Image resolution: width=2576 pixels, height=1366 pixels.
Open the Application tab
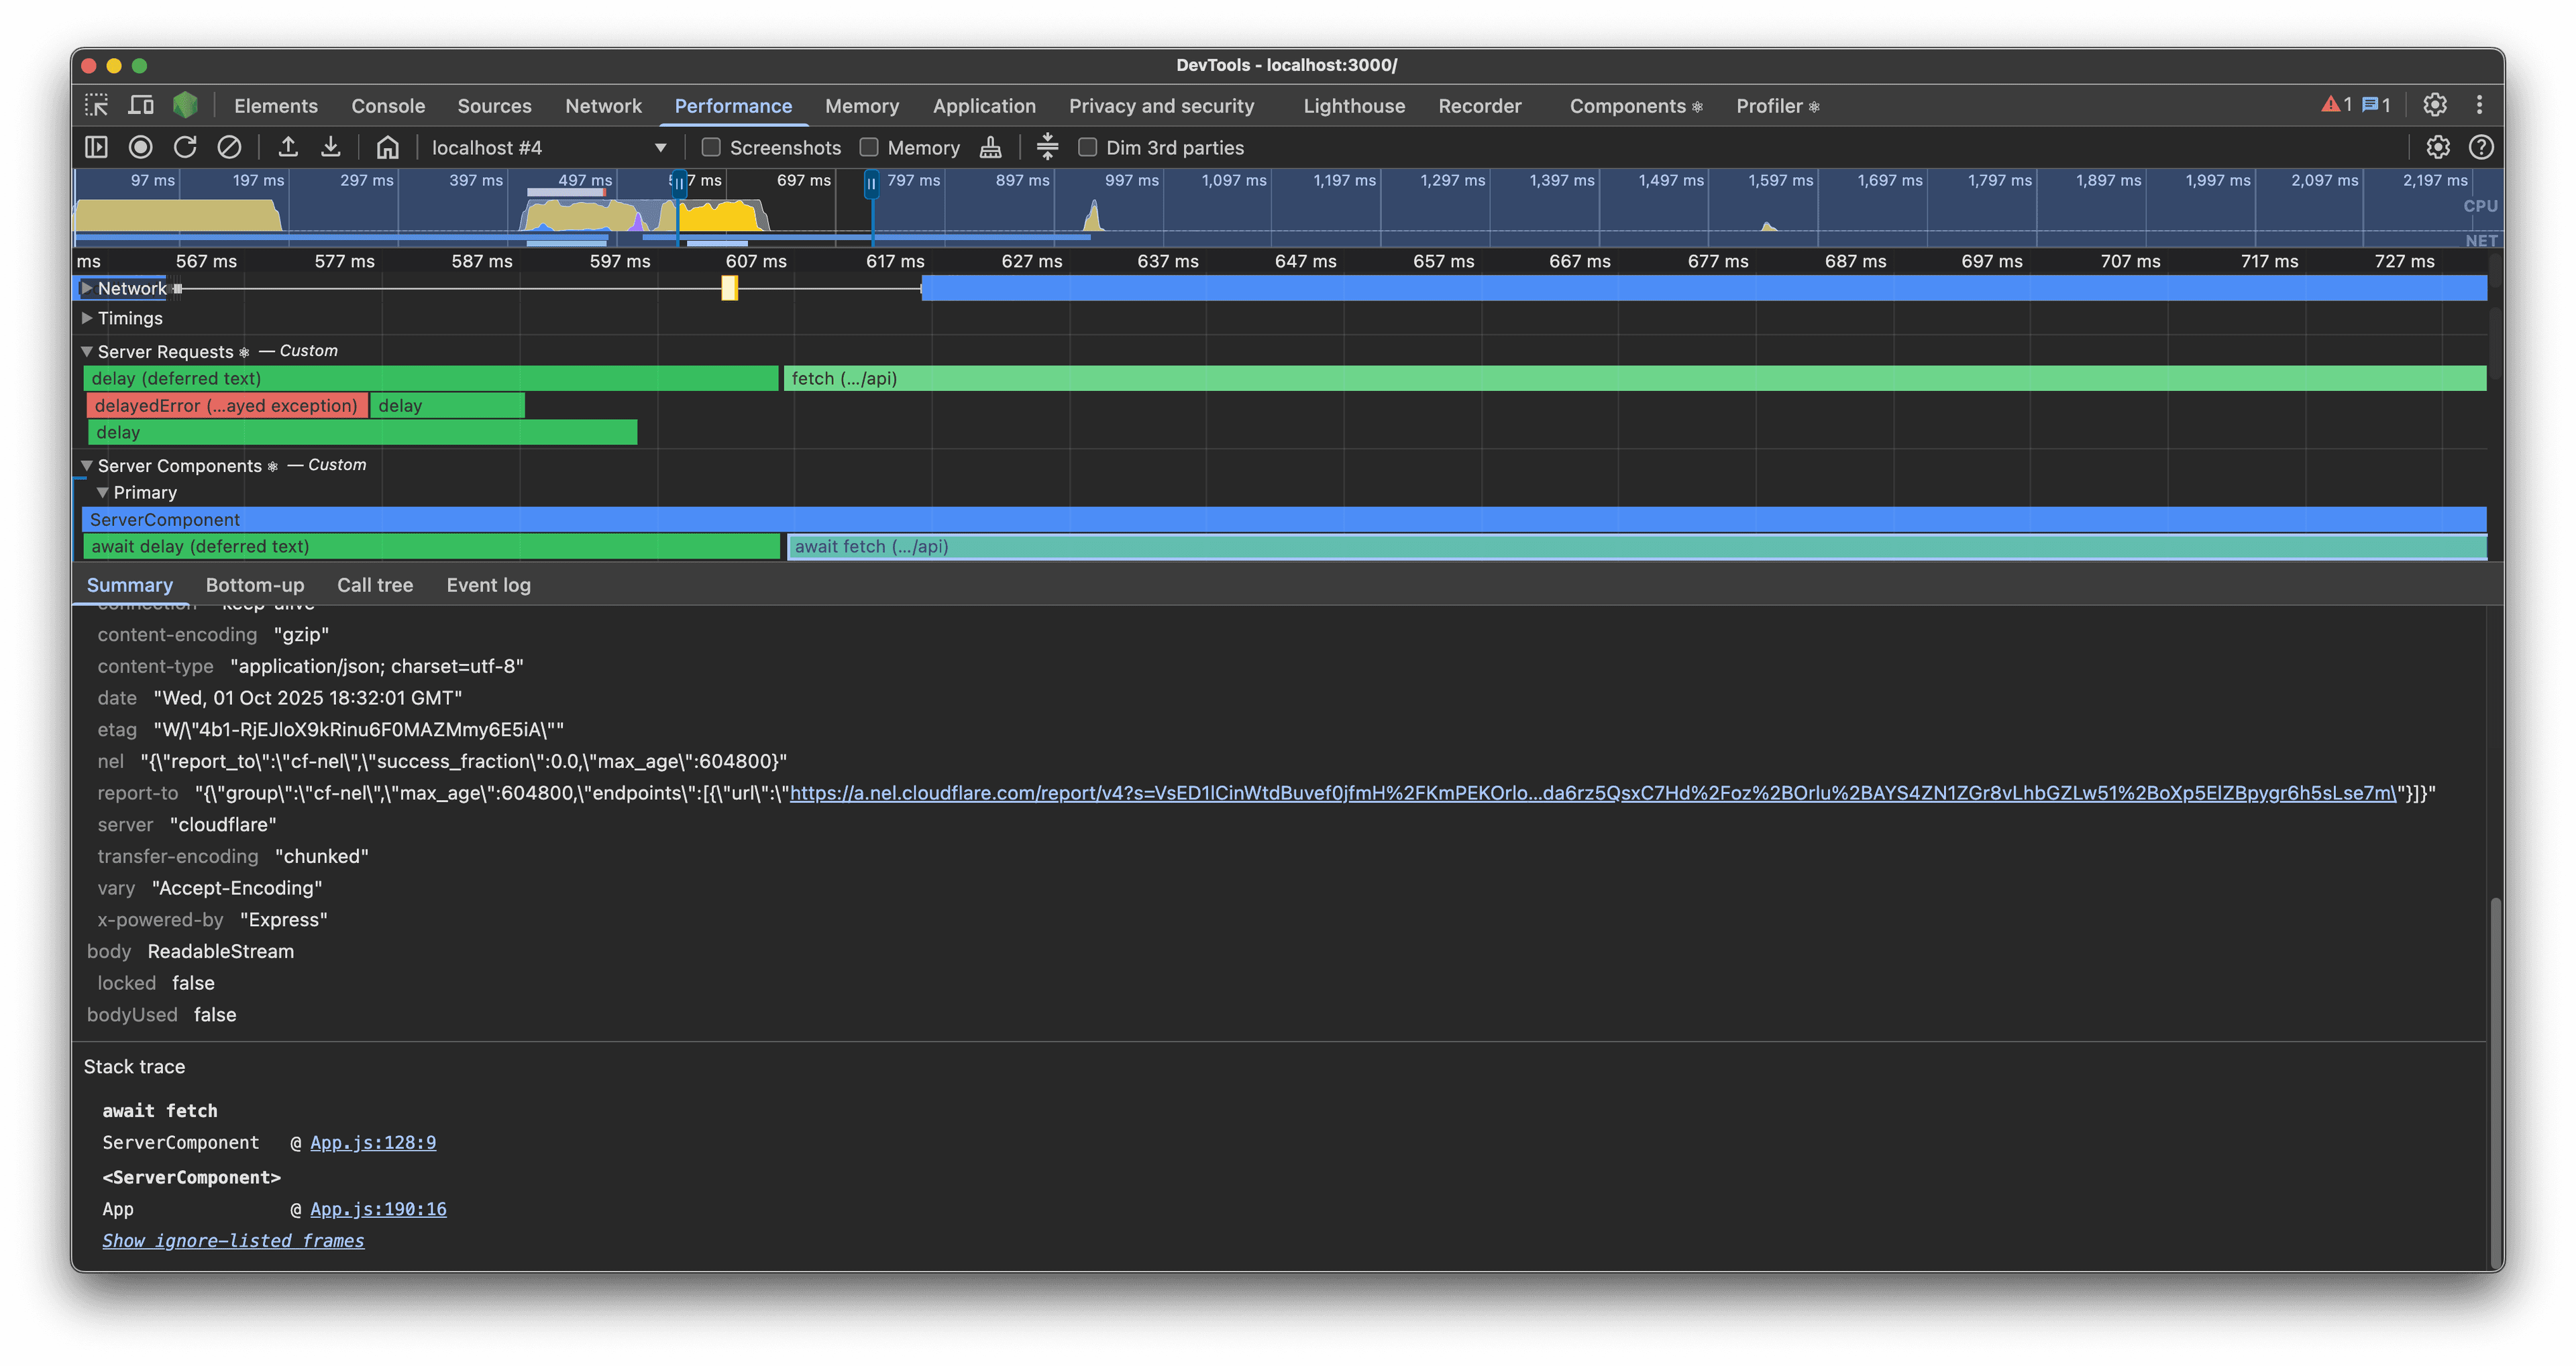coord(983,106)
